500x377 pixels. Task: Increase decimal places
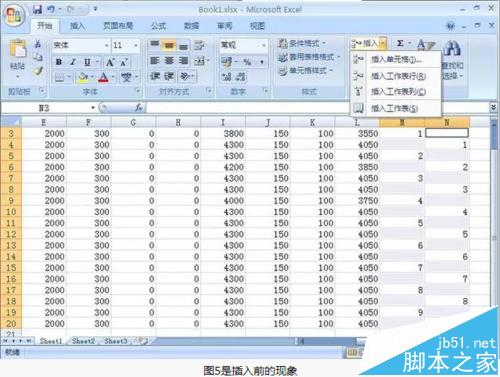[226, 77]
